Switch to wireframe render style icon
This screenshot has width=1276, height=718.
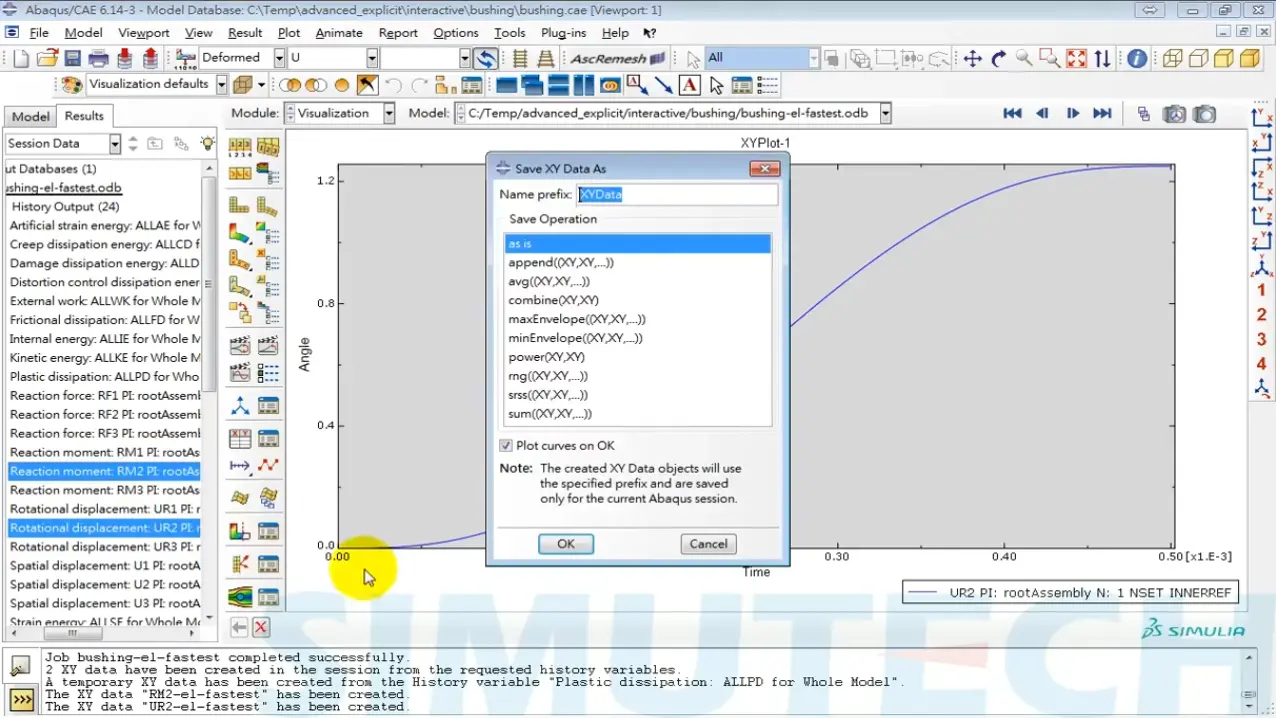coord(1172,58)
